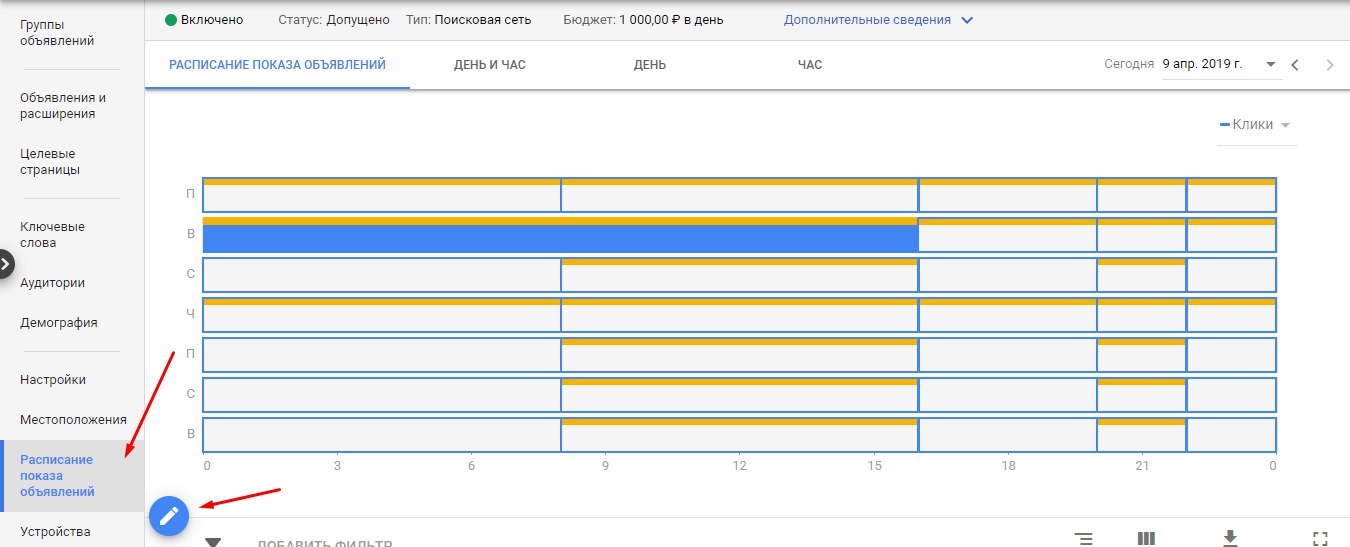Go to previous date with left arrow
Screen dimensions: 1350x547
1295,65
